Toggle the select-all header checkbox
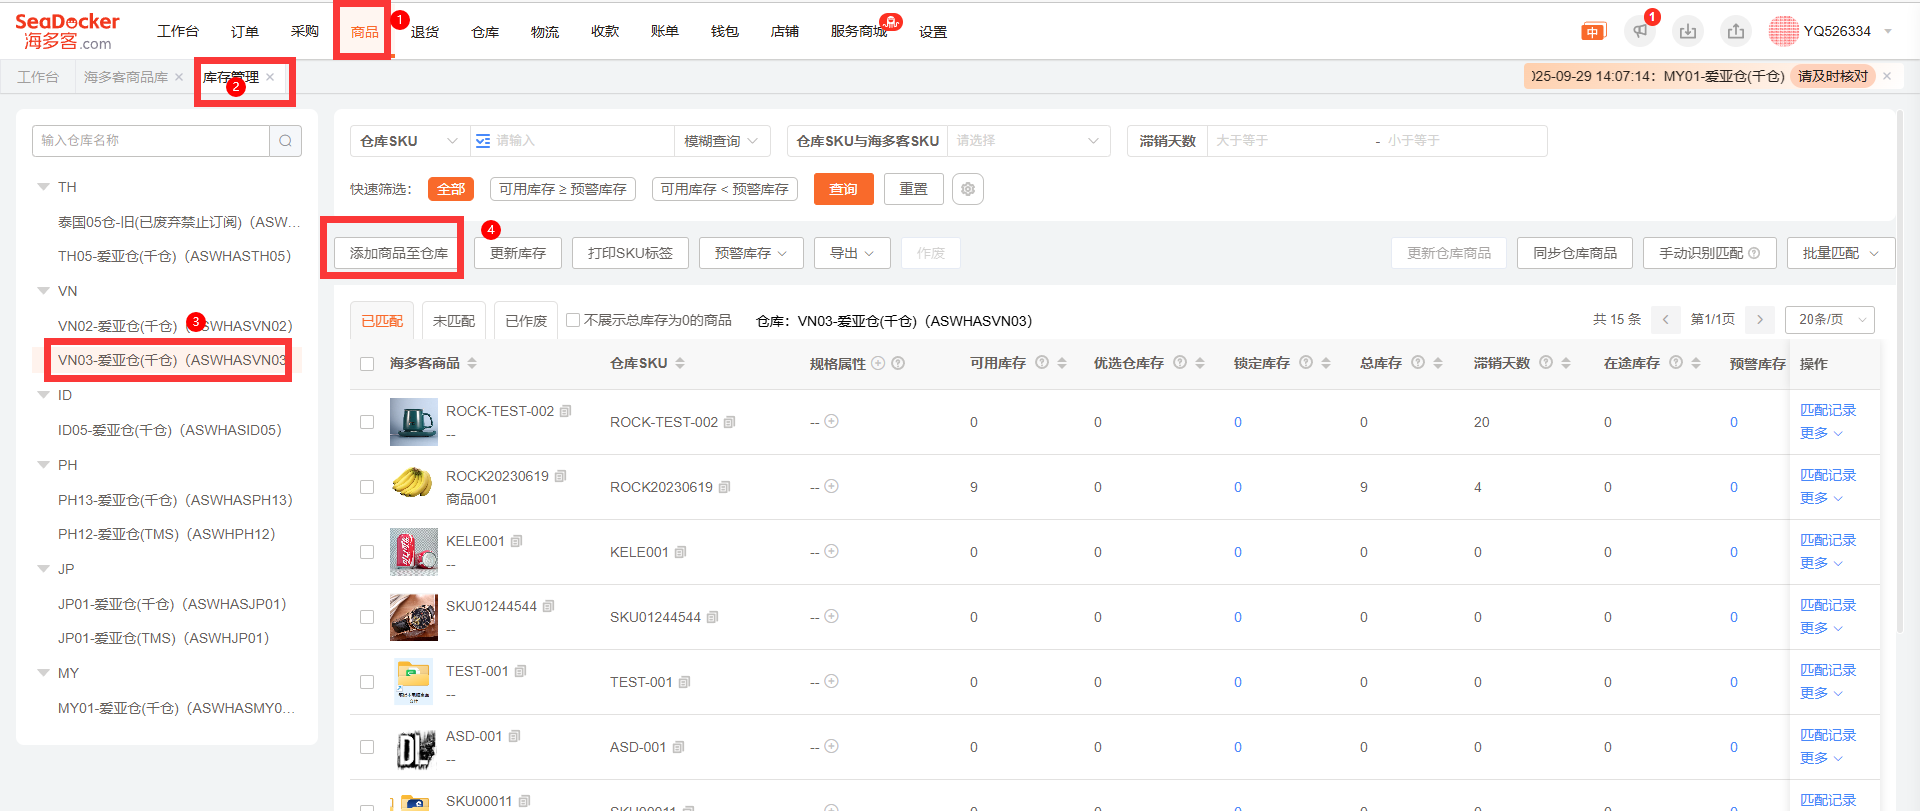 (x=367, y=364)
